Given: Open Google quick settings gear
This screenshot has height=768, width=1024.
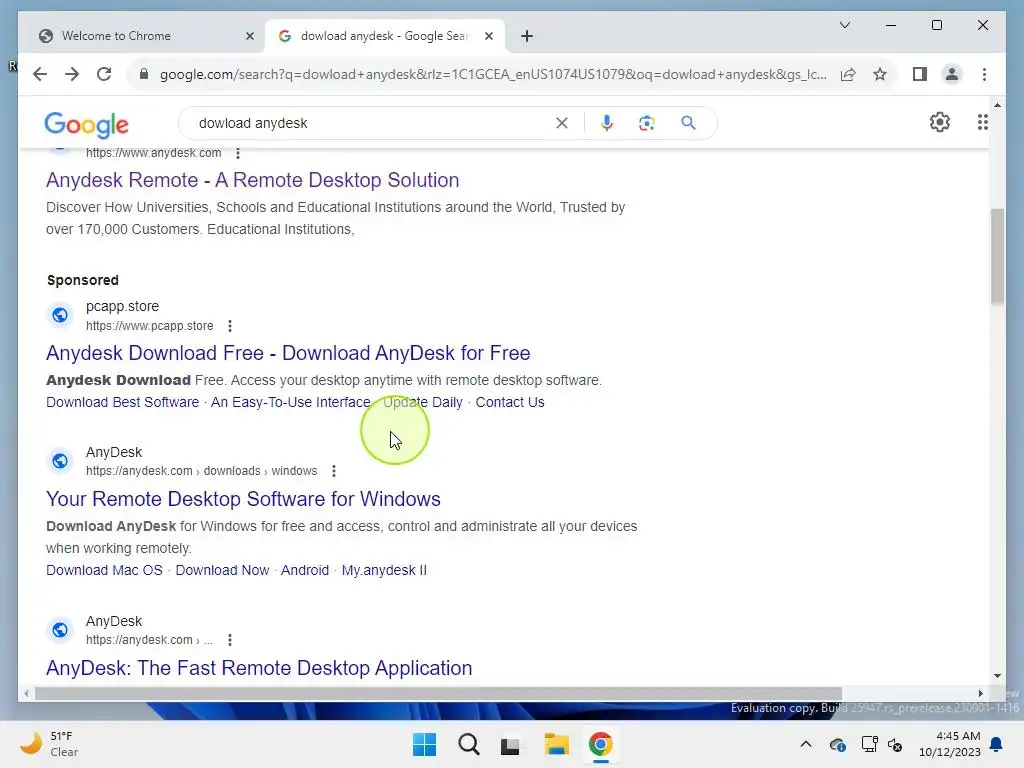Looking at the screenshot, I should (x=940, y=122).
